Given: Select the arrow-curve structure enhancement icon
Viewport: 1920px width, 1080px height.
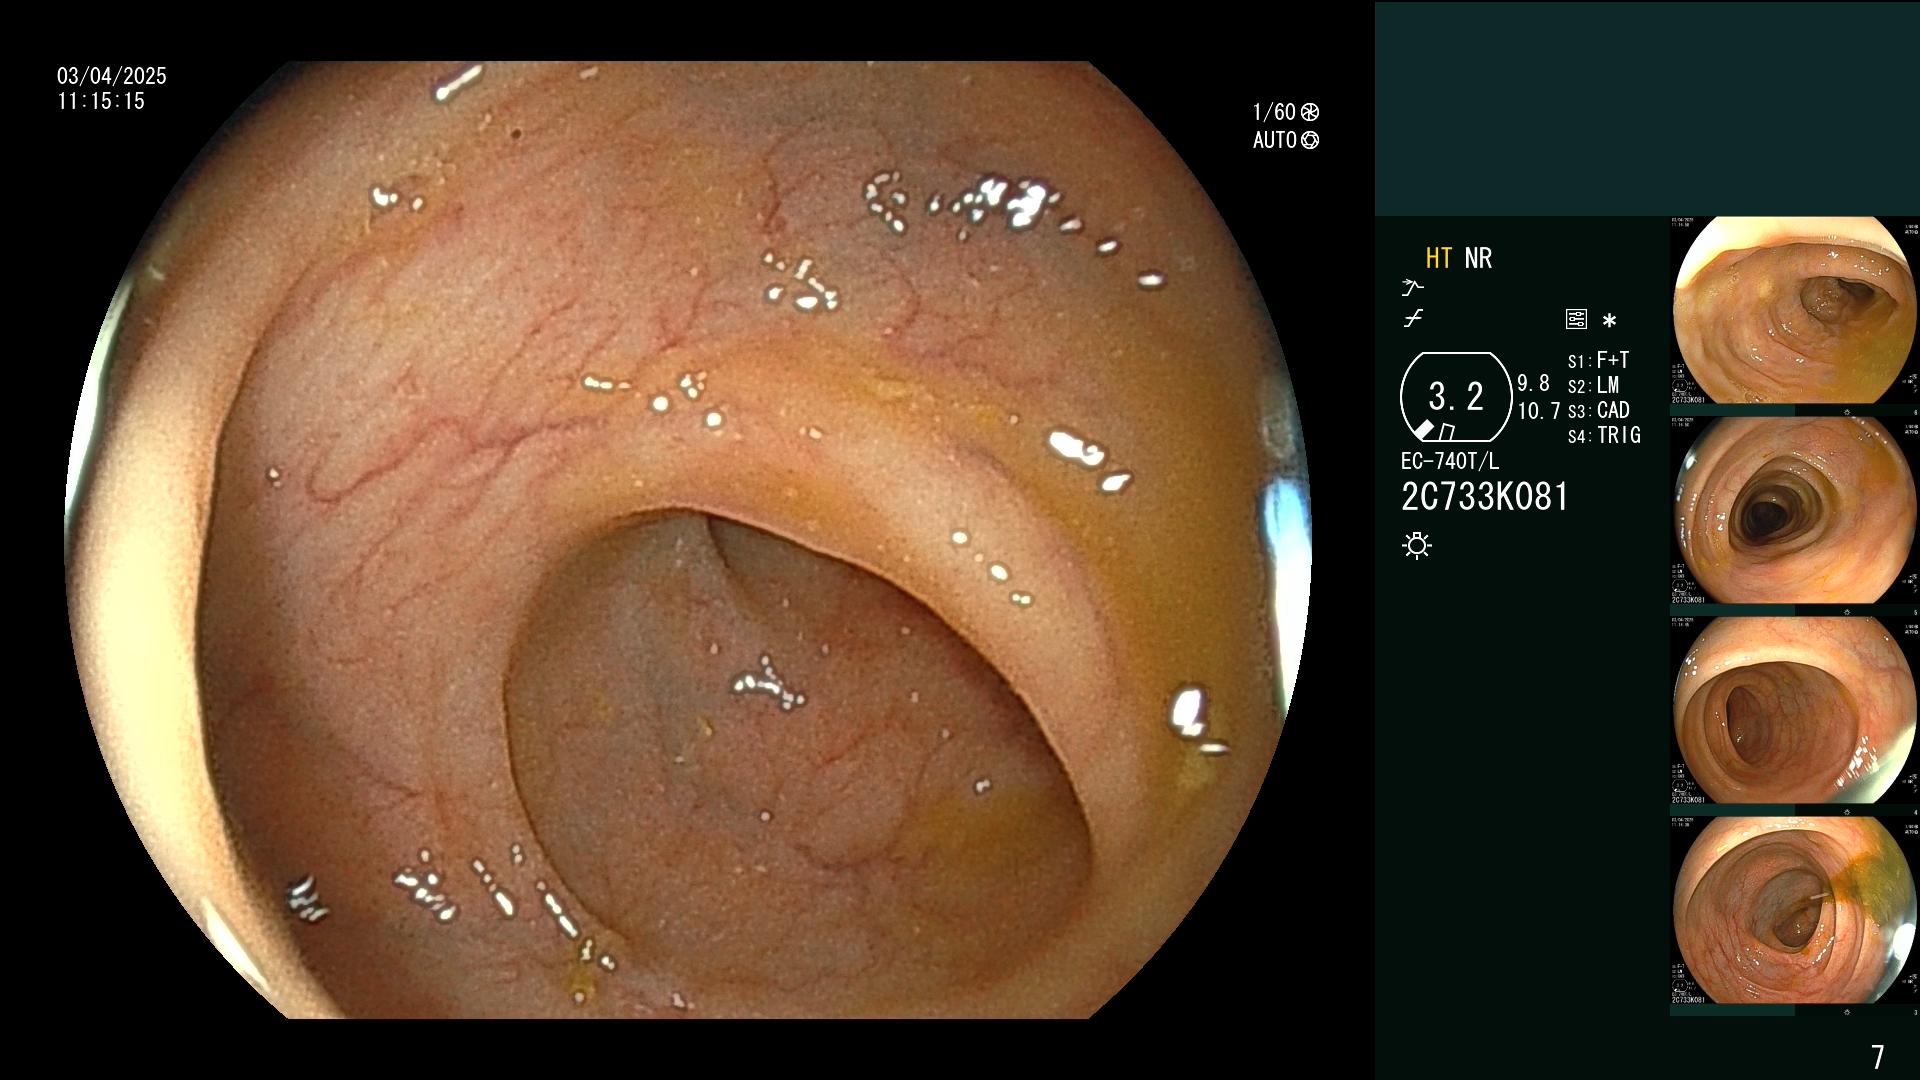Looking at the screenshot, I should 1412,288.
